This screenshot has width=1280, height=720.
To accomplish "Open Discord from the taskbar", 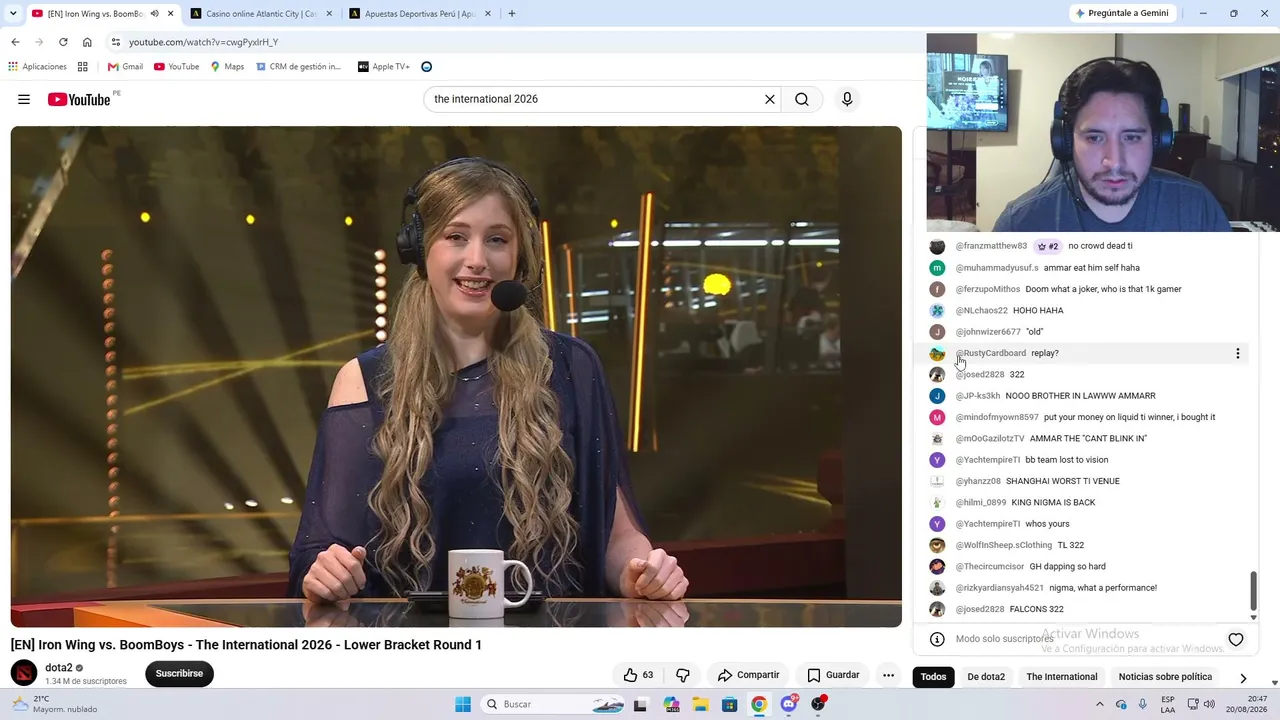I will (789, 704).
